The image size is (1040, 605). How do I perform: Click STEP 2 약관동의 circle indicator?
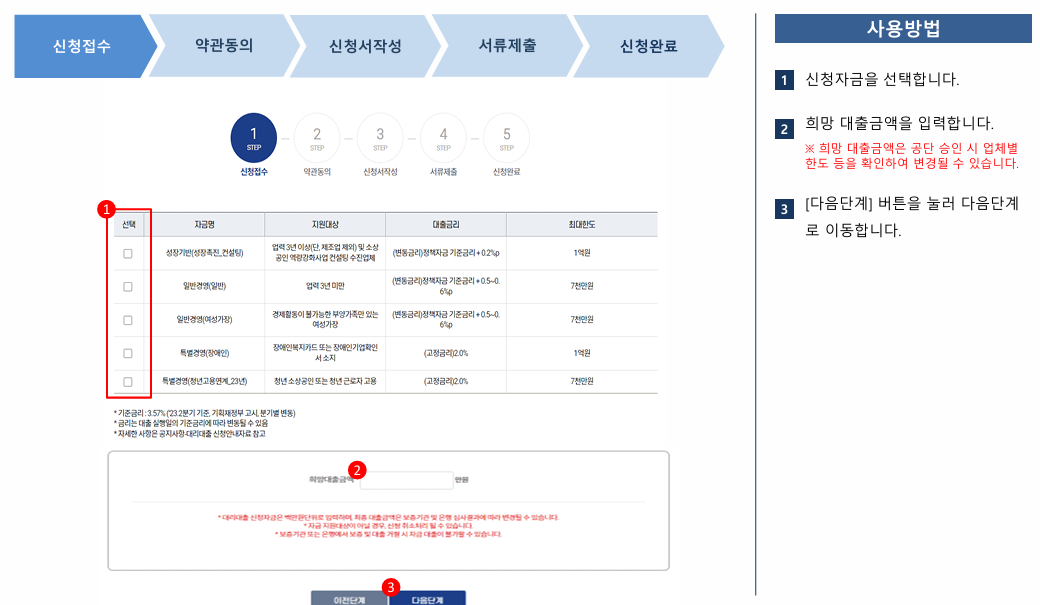click(317, 138)
